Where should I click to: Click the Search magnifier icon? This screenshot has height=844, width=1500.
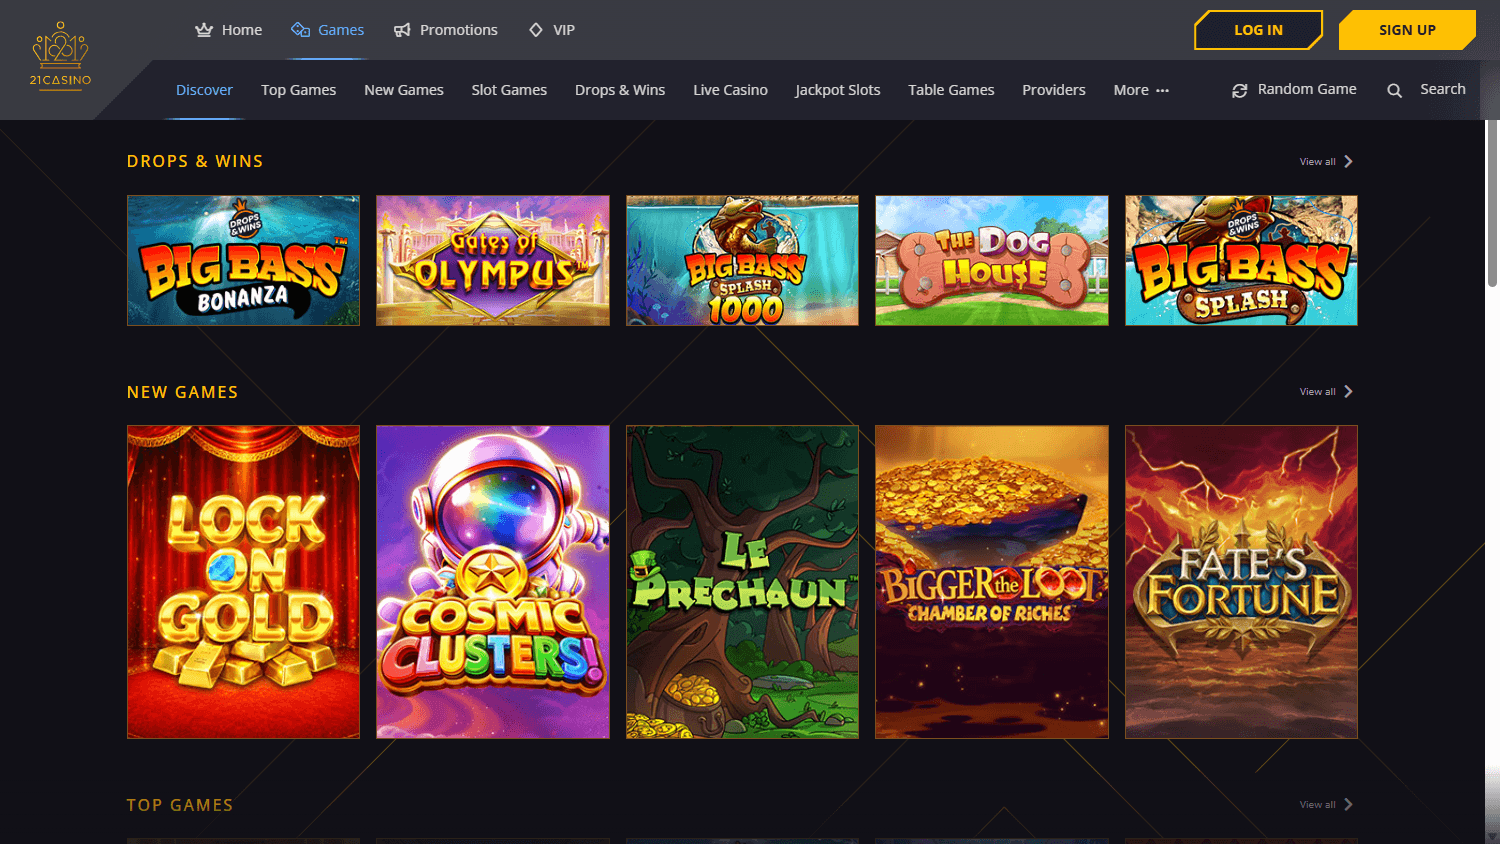click(1394, 90)
